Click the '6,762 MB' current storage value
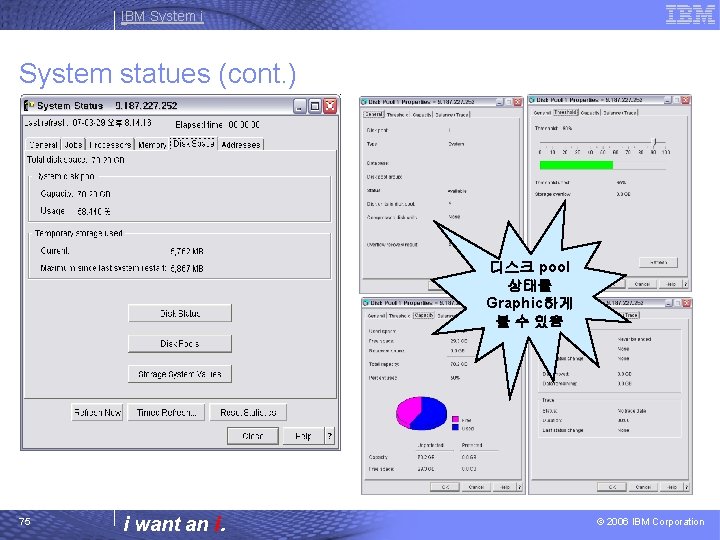720x540 pixels. click(186, 251)
